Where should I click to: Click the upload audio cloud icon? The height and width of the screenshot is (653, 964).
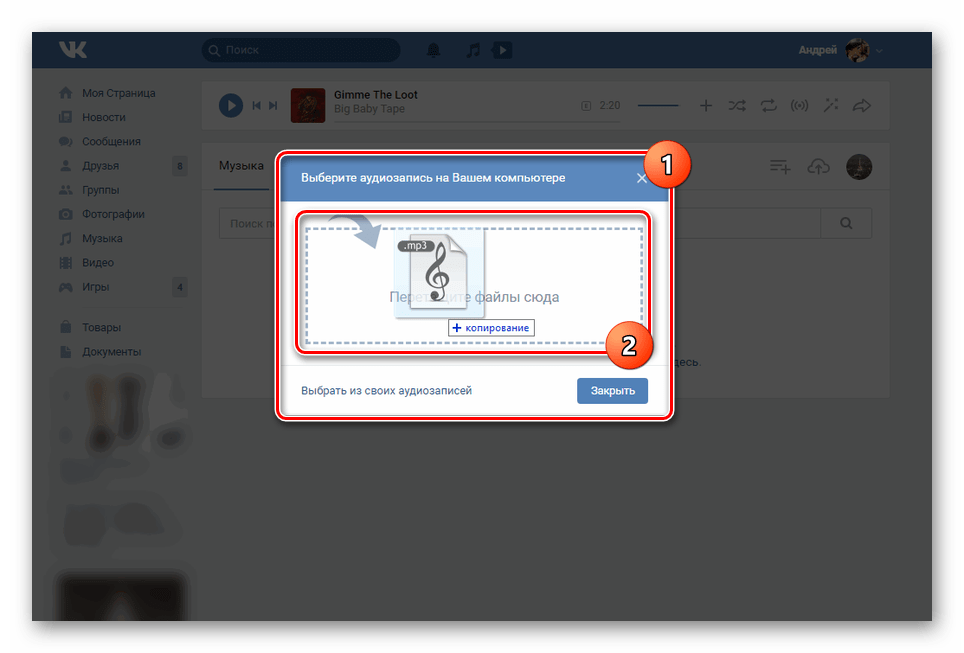(818, 167)
